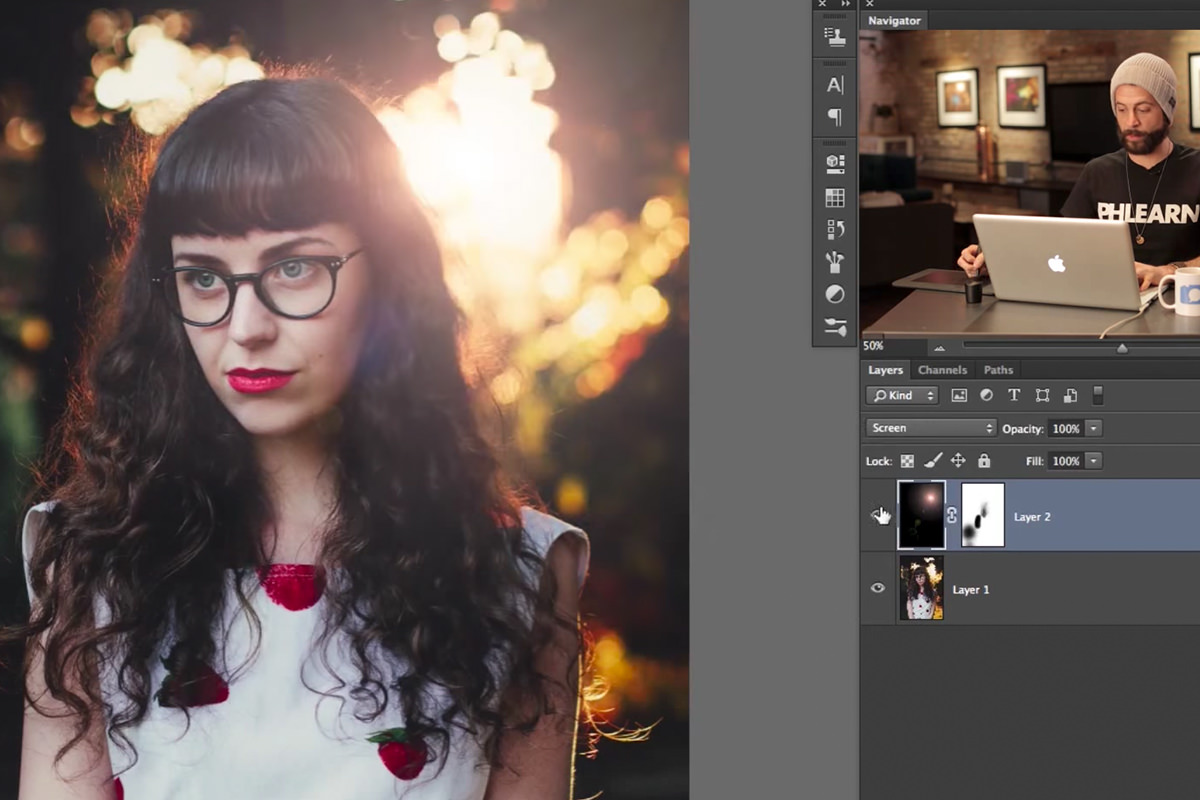Open the History panel icon

835,230
